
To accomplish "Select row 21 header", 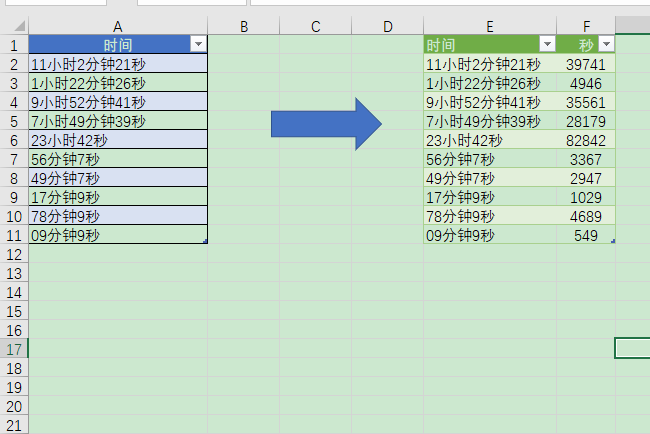I will tap(14, 425).
